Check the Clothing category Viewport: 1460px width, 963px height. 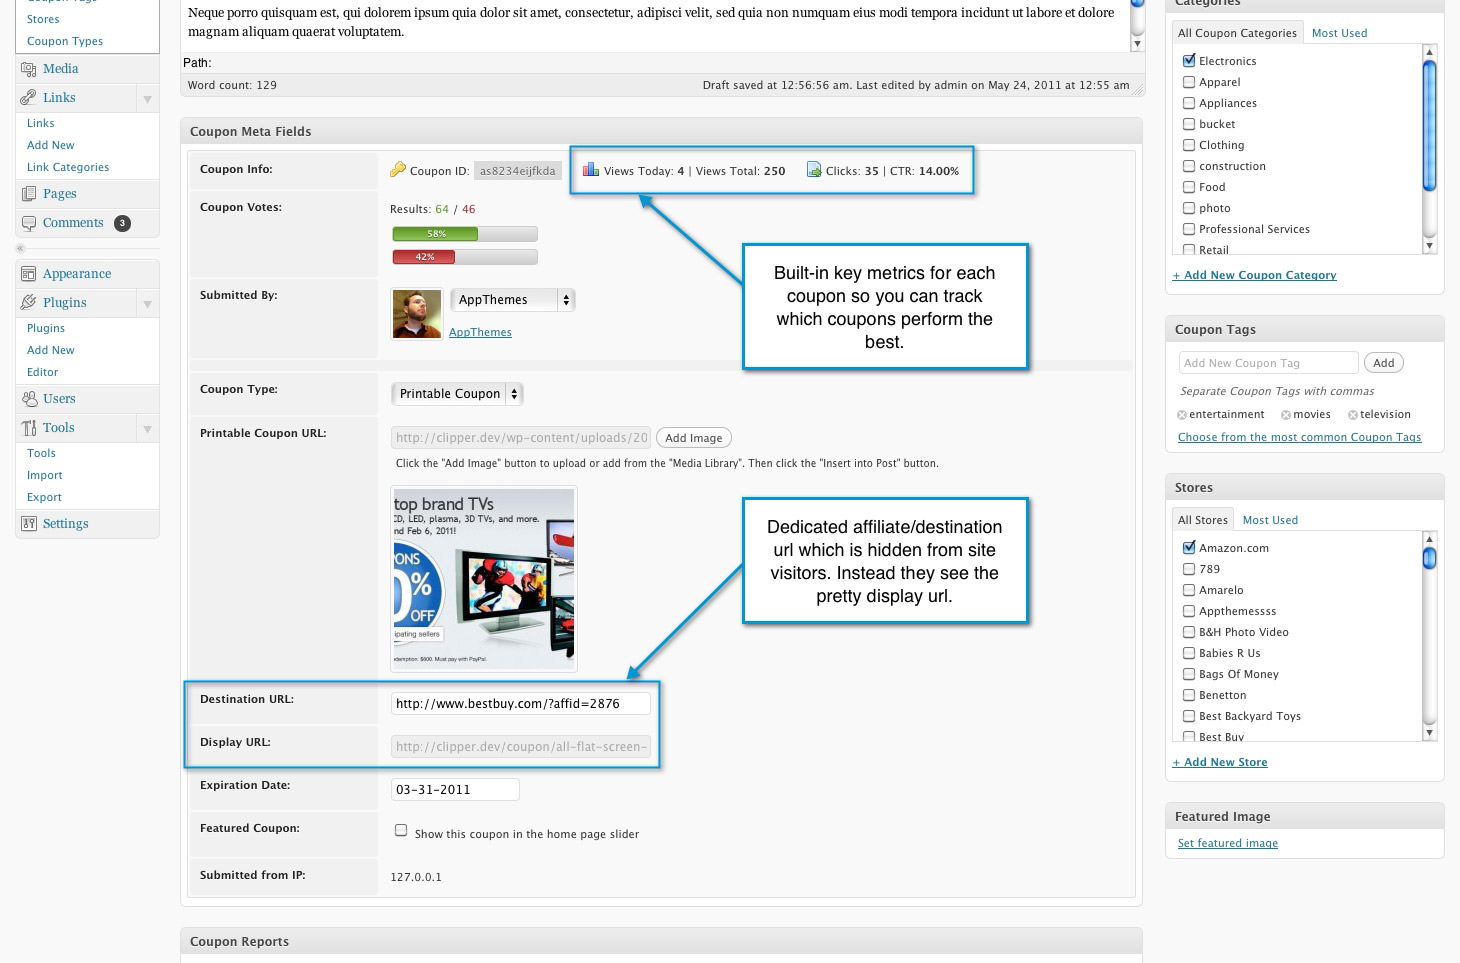pos(1189,145)
